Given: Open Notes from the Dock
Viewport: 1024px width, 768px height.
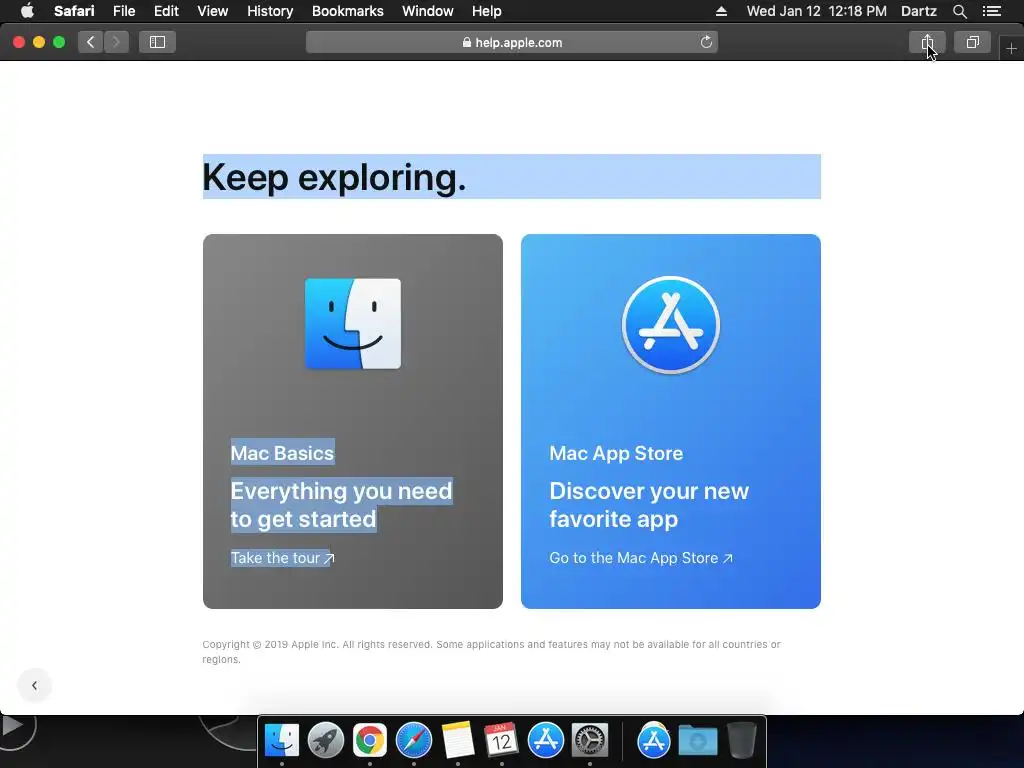Looking at the screenshot, I should (457, 741).
